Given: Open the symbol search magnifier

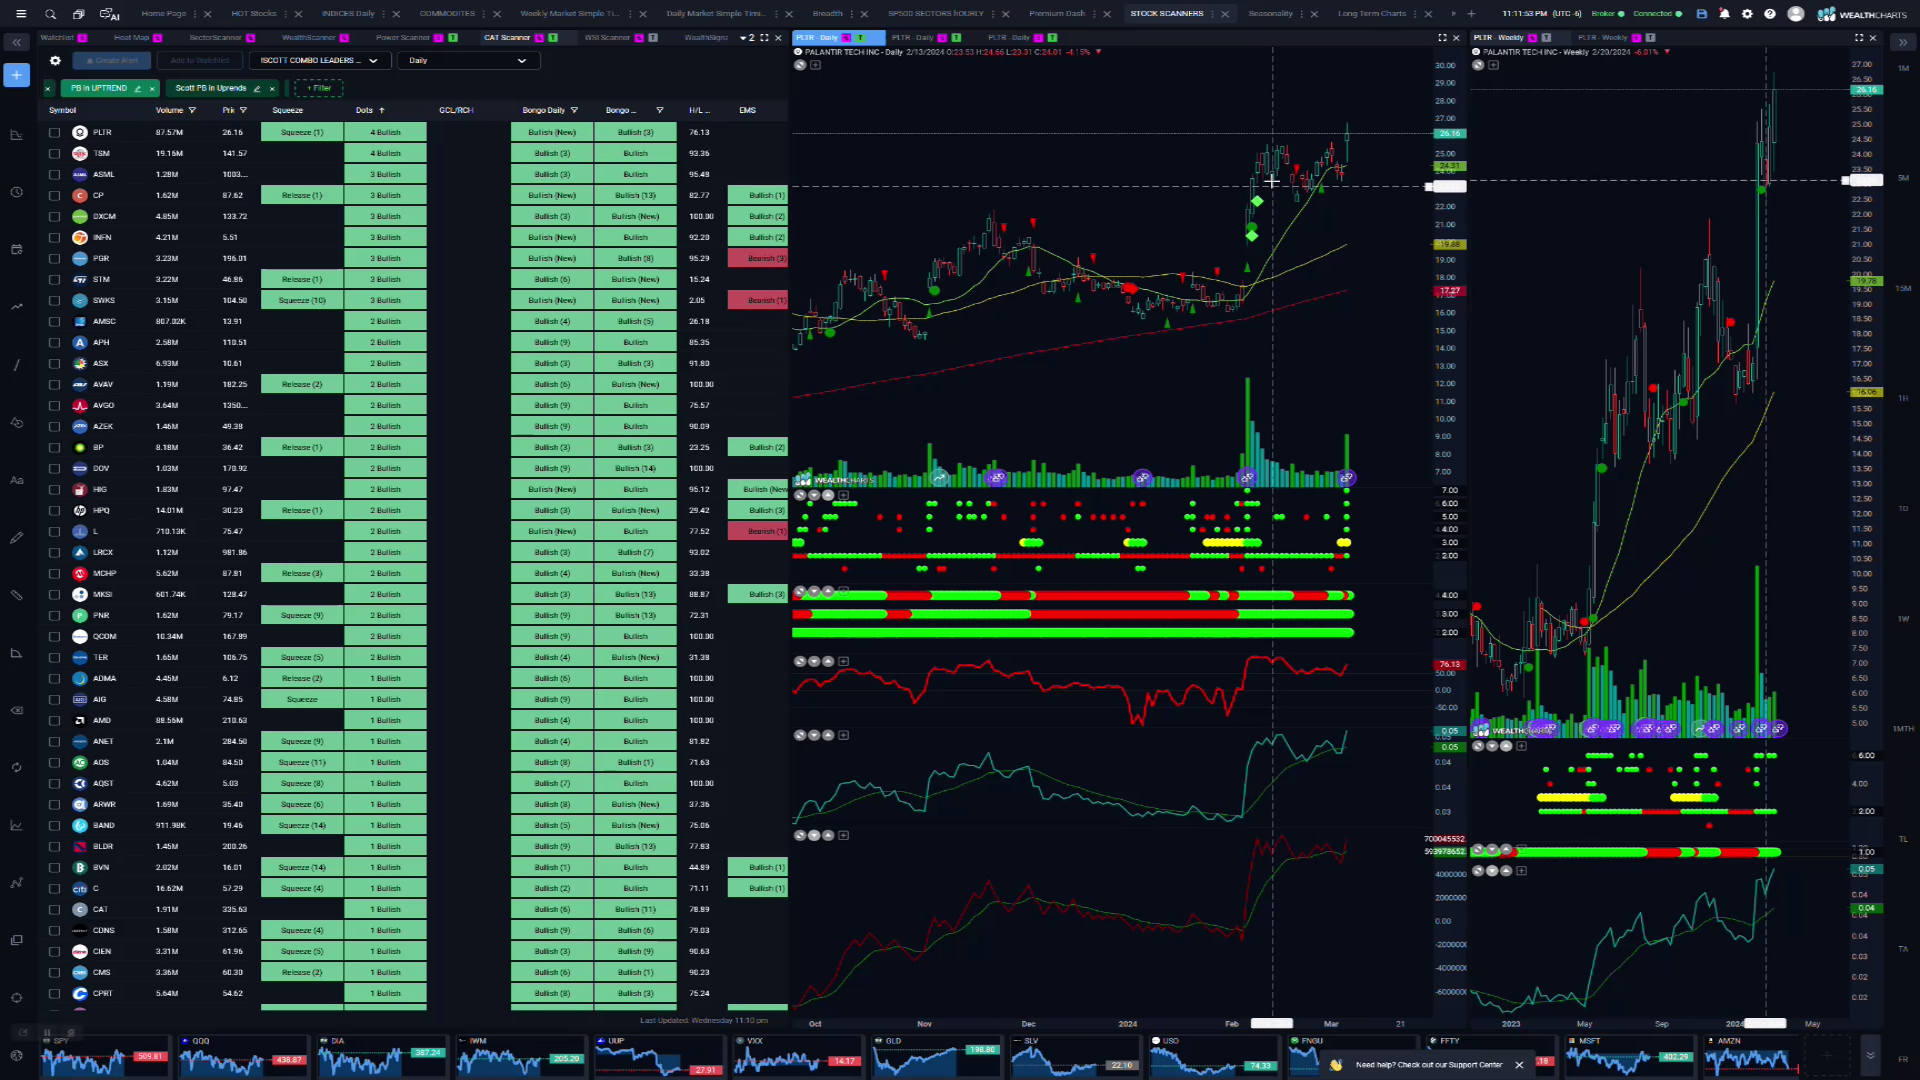Looking at the screenshot, I should point(50,14).
